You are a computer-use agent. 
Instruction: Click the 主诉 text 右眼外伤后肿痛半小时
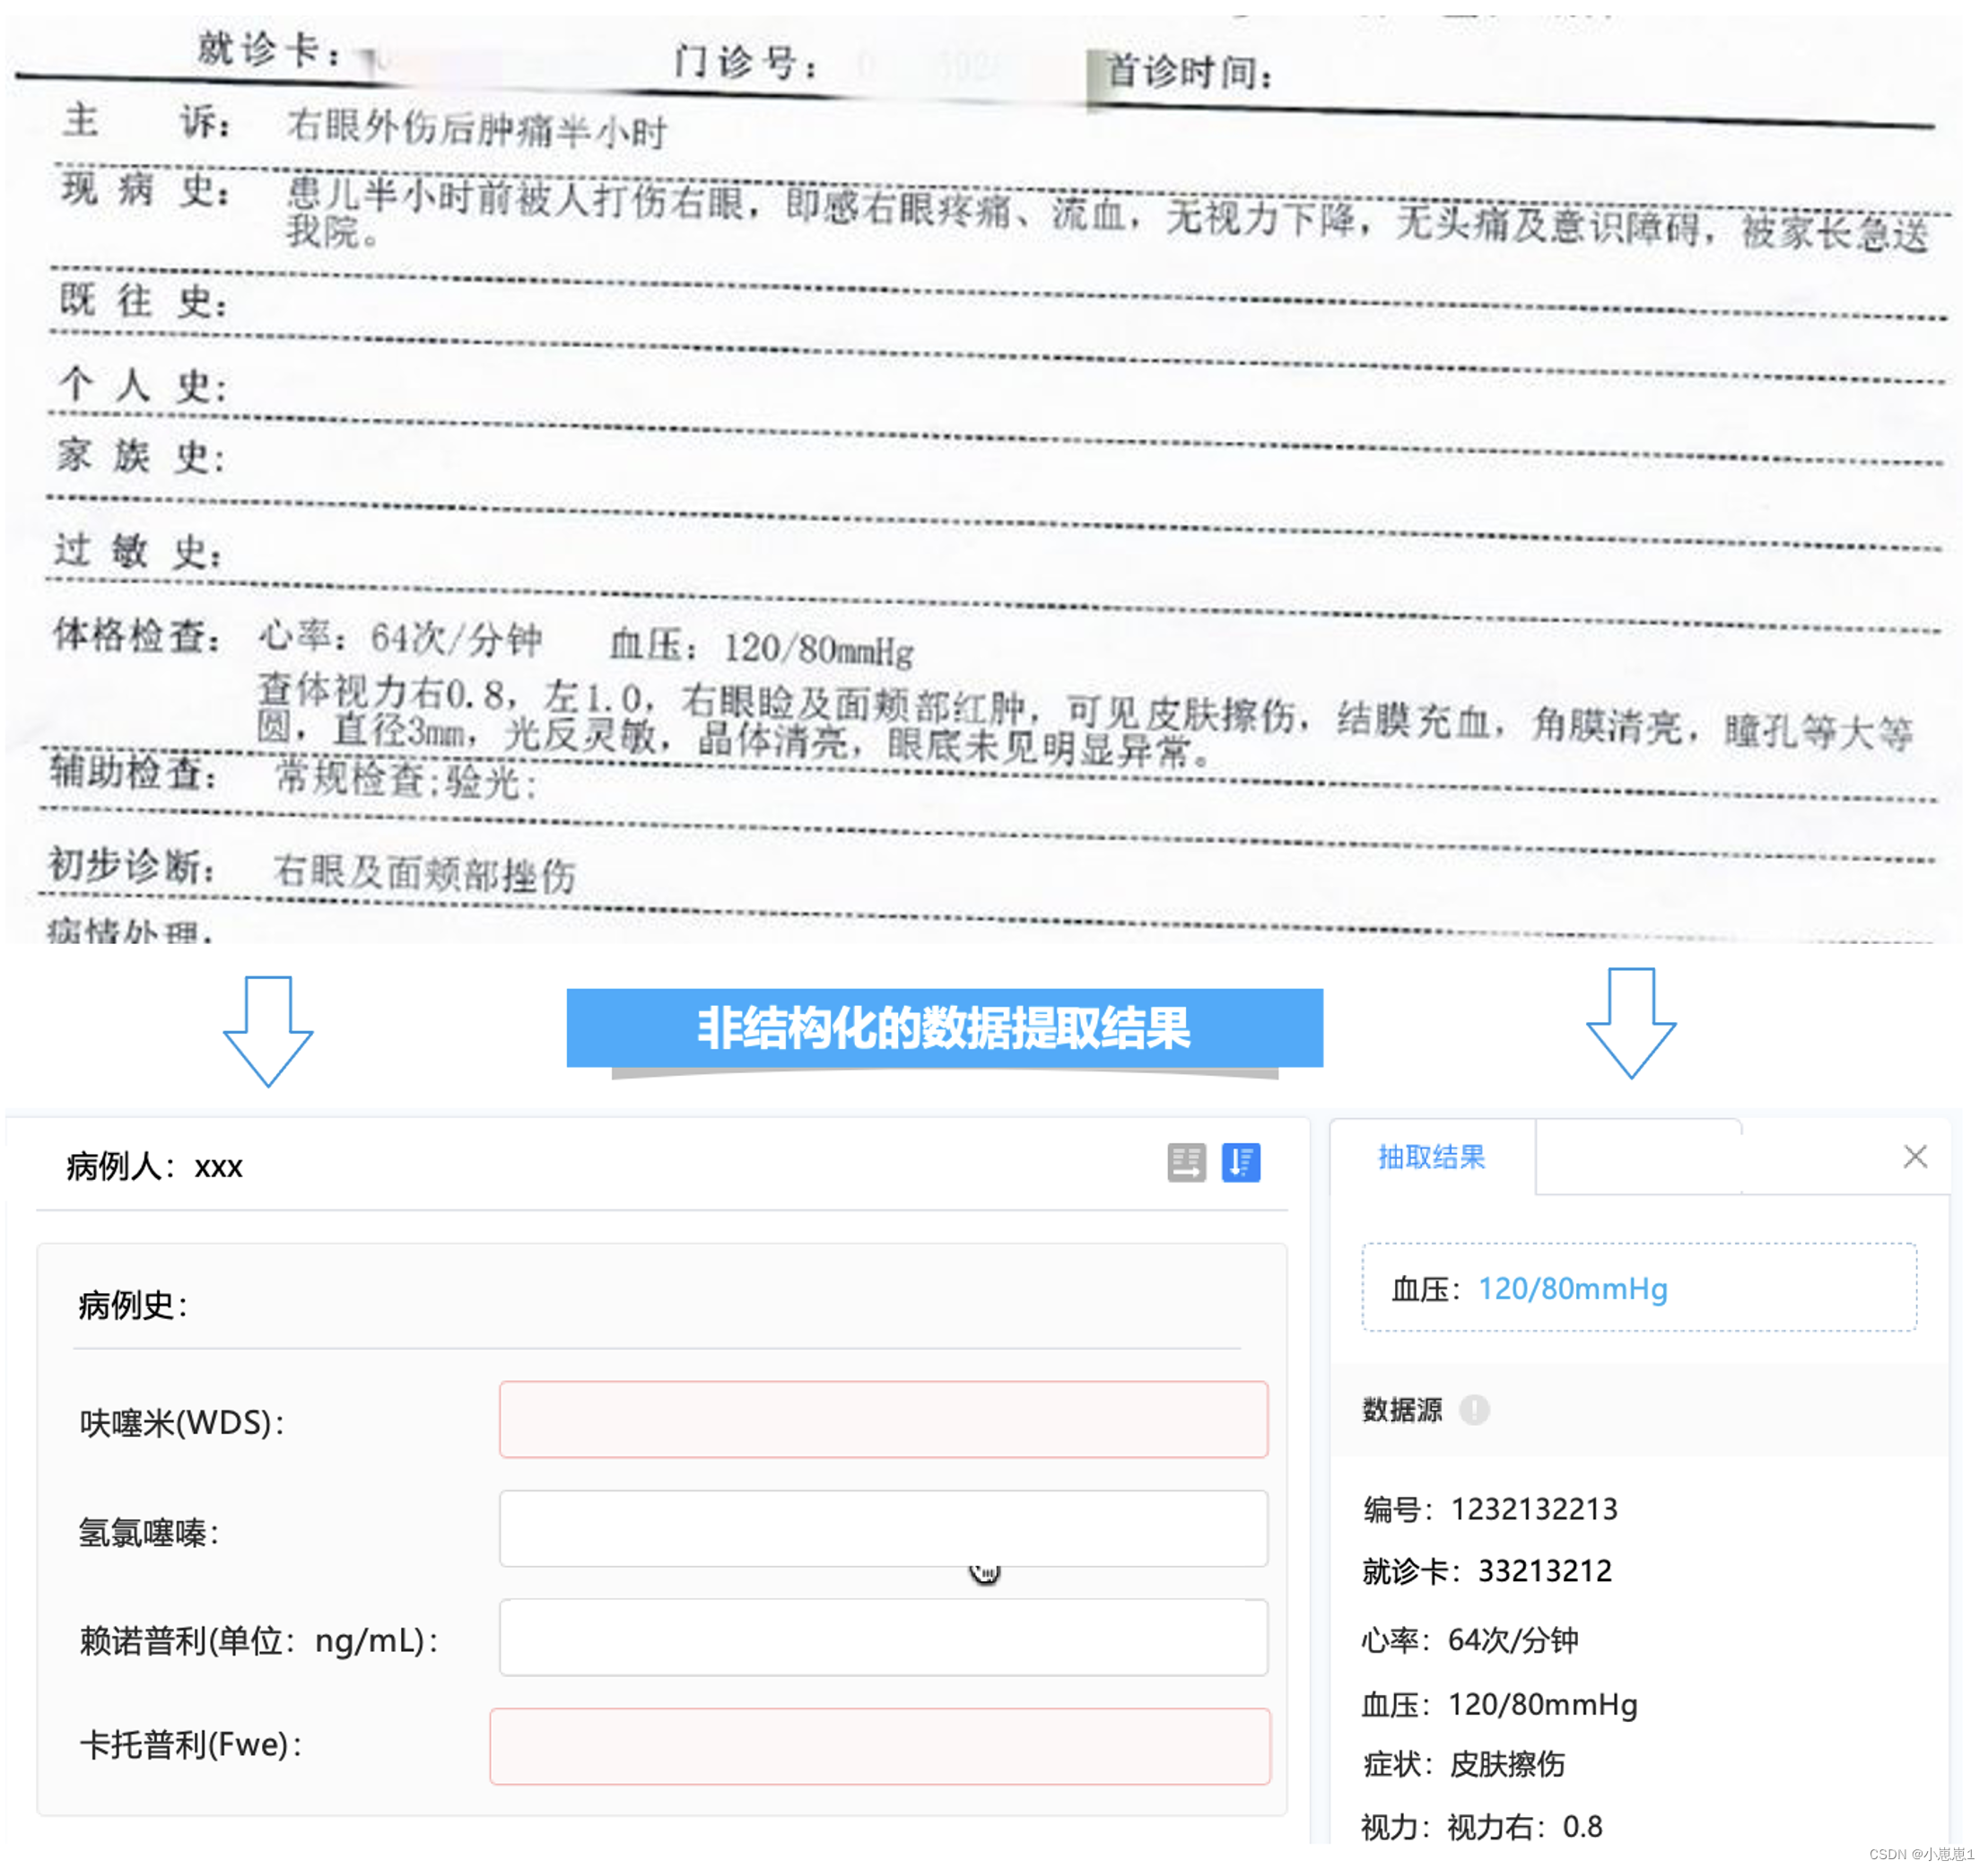point(476,128)
